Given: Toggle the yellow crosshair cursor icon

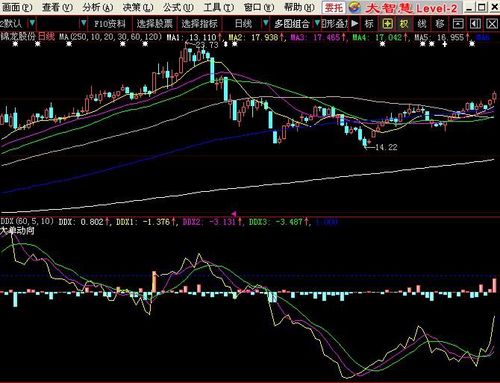Looking at the screenshot, I should coord(387,23).
